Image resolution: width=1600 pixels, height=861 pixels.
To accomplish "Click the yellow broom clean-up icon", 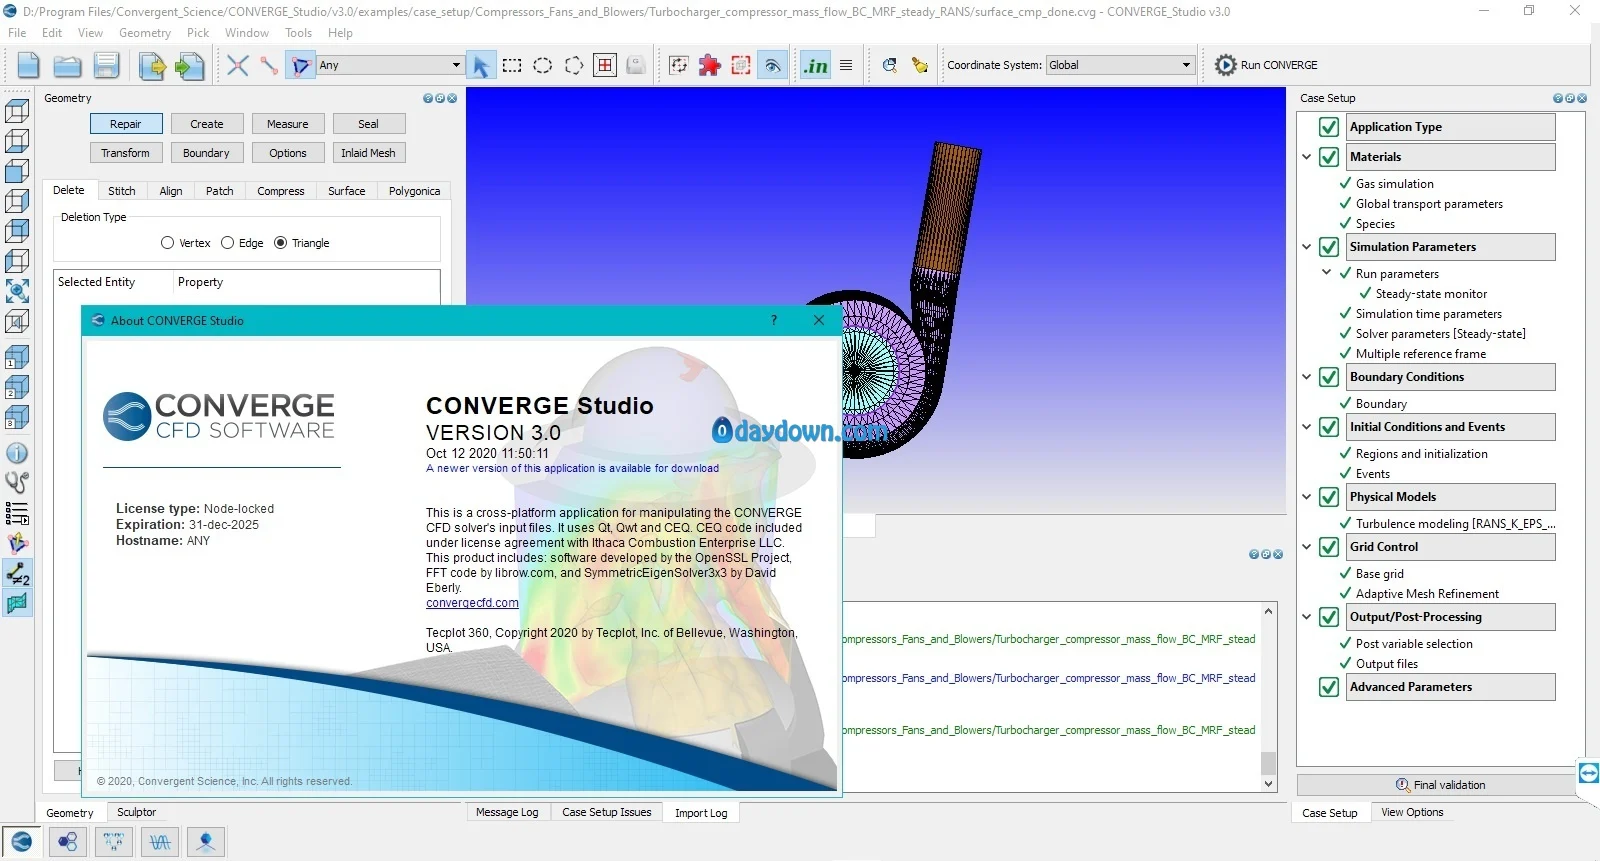I will click(x=920, y=66).
